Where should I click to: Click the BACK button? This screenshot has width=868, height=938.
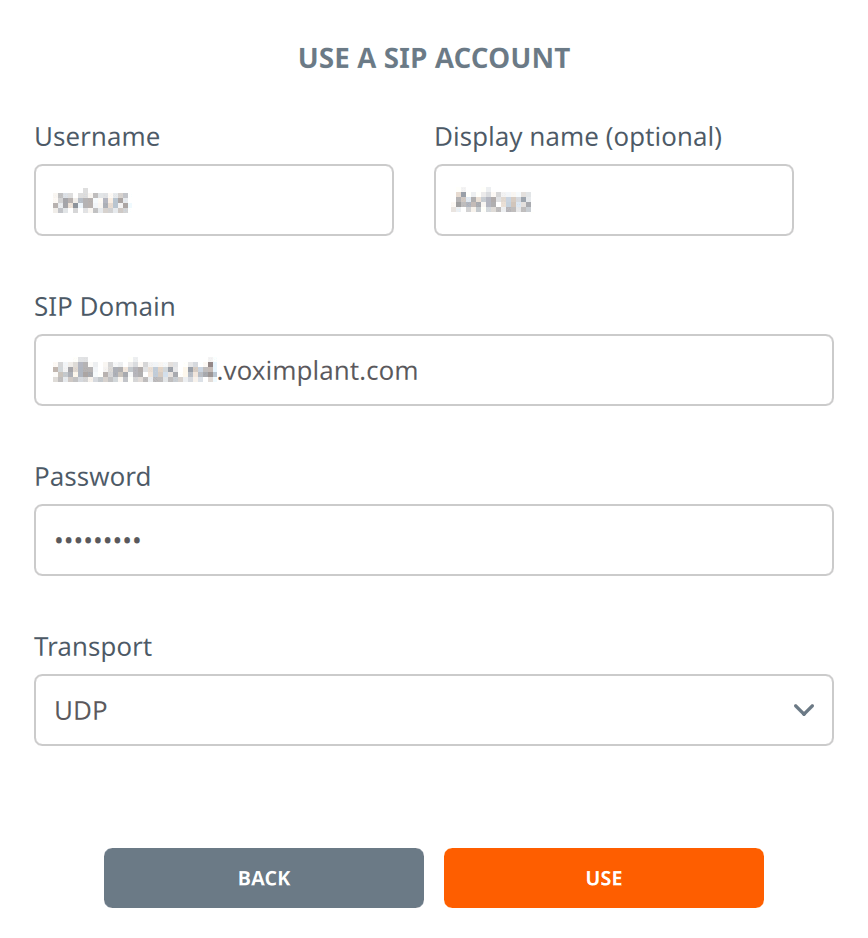[x=263, y=878]
